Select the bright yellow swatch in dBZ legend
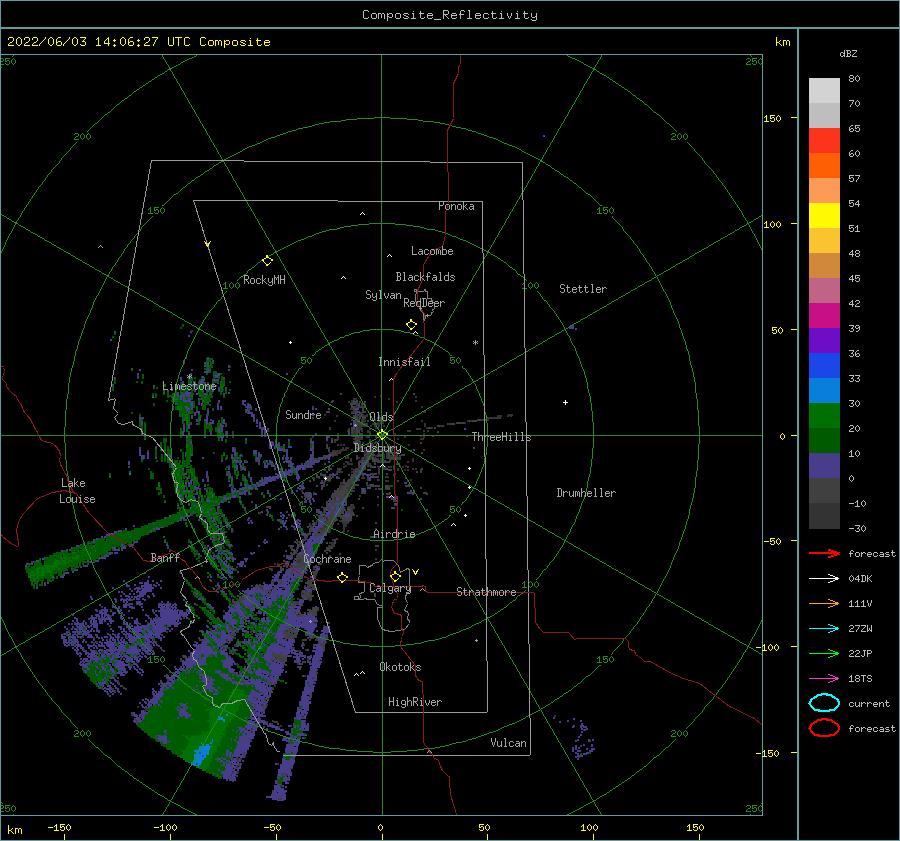This screenshot has height=841, width=900. [824, 216]
